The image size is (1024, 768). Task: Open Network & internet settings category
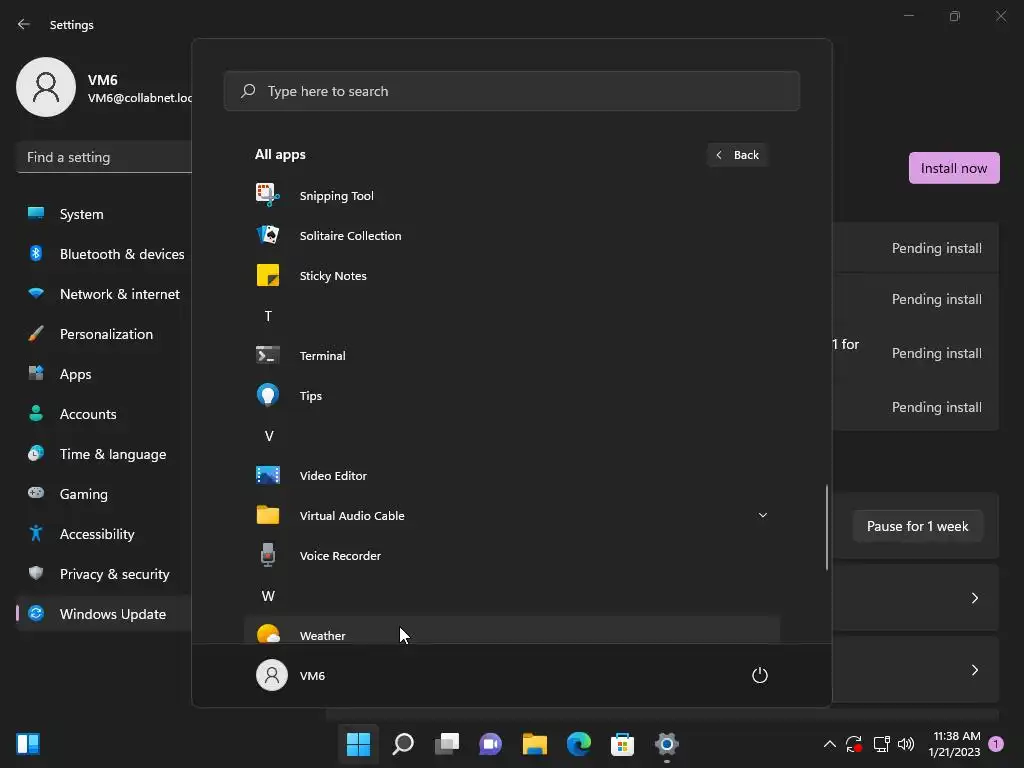click(x=104, y=294)
